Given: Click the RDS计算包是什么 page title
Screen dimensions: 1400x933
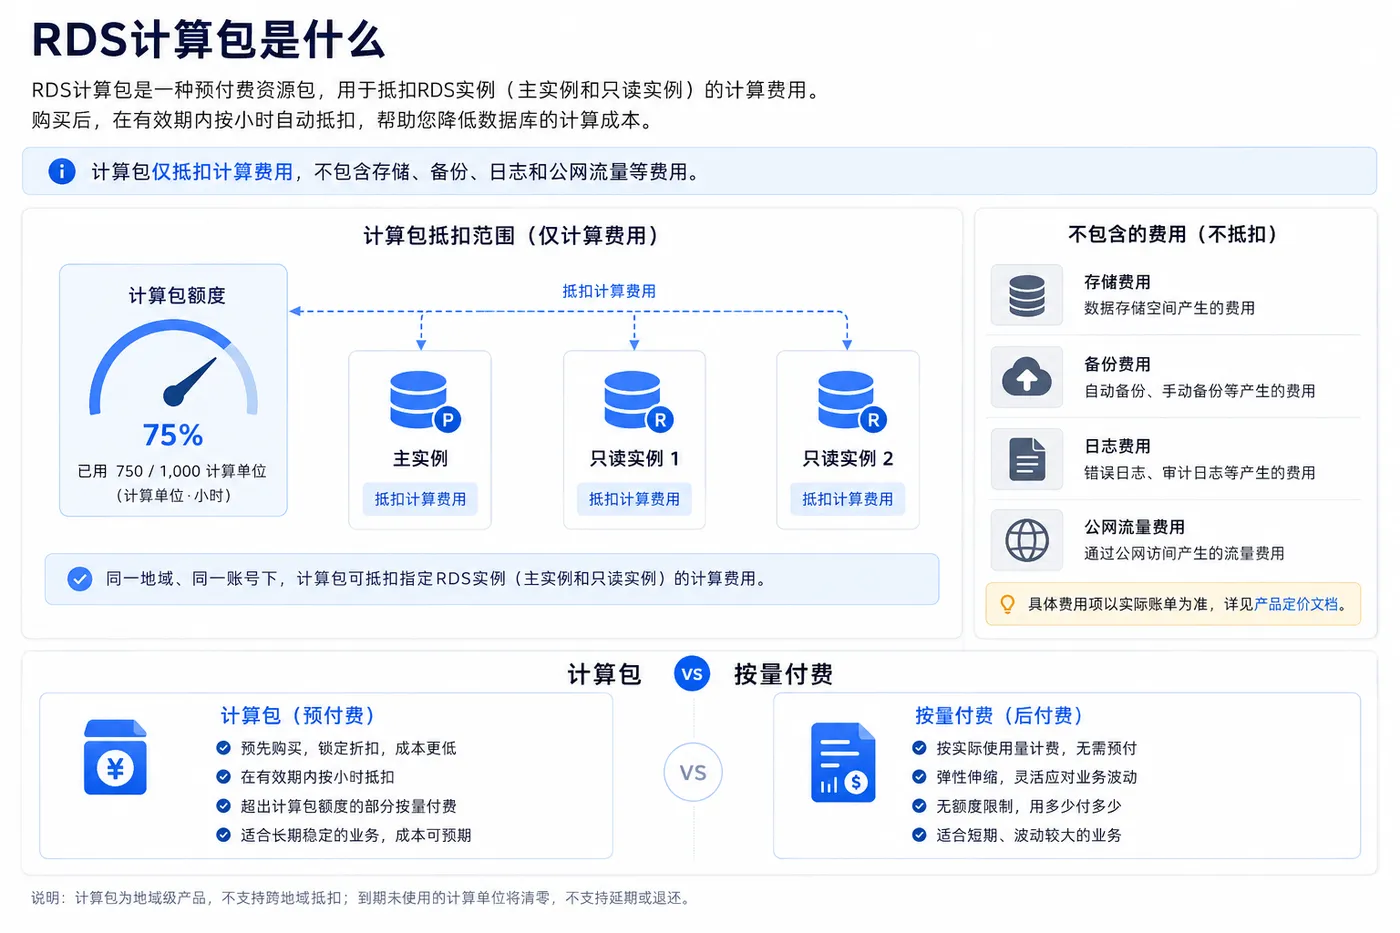Looking at the screenshot, I should (x=208, y=40).
